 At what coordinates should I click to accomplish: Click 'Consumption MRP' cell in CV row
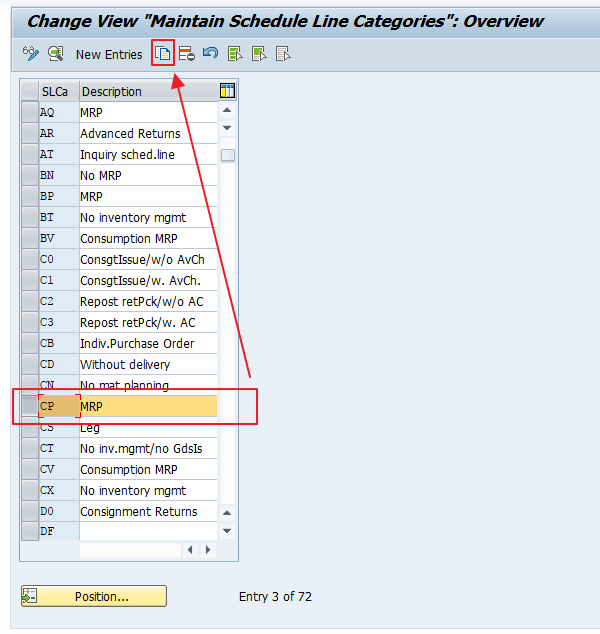pyautogui.click(x=148, y=469)
